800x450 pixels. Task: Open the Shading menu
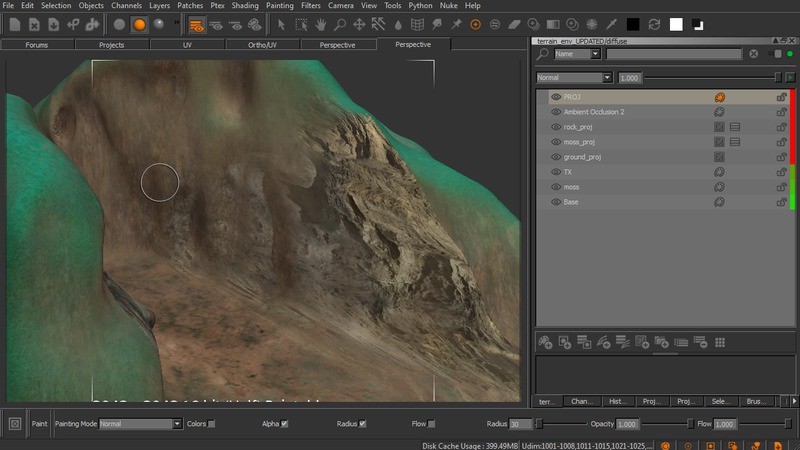(245, 6)
